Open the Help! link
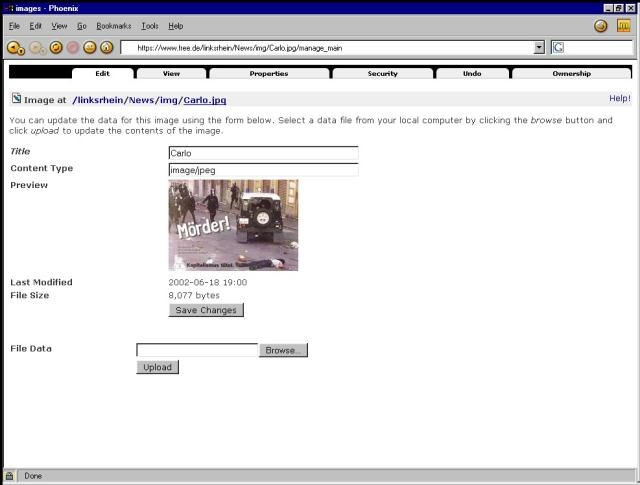640x485 pixels. click(619, 98)
